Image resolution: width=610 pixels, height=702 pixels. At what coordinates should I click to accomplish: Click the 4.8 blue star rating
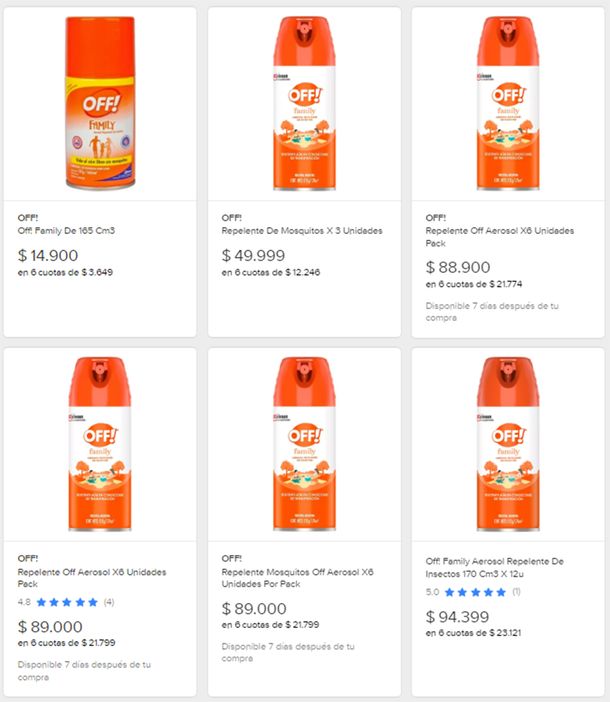[68, 602]
